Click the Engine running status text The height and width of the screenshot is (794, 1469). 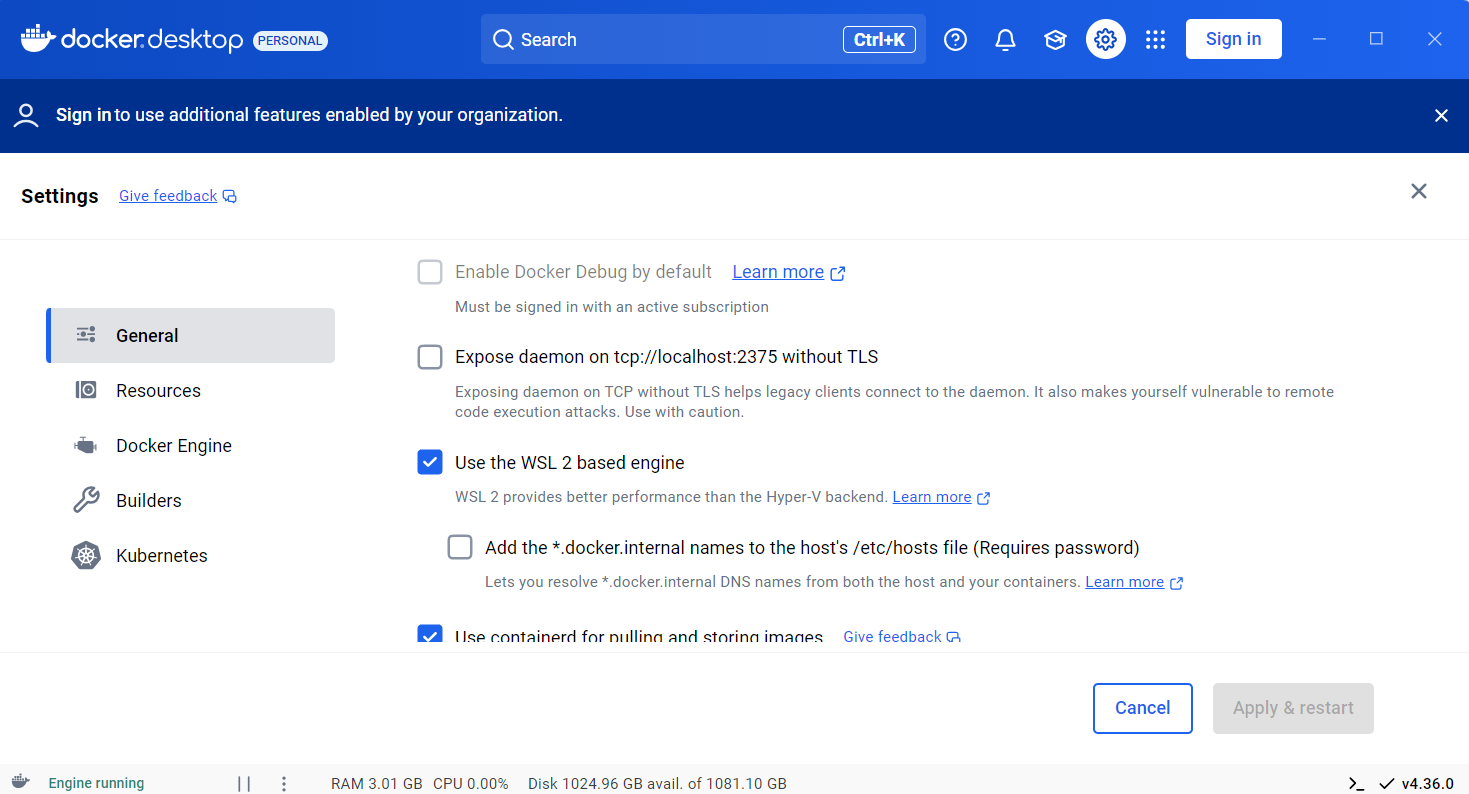coord(96,783)
